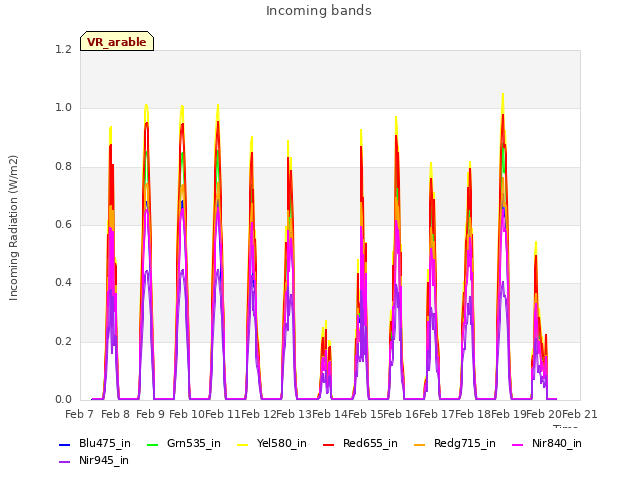This screenshot has height=480, width=640.
Task: Click the 0.8 y-axis tick label
Action: tap(63, 167)
